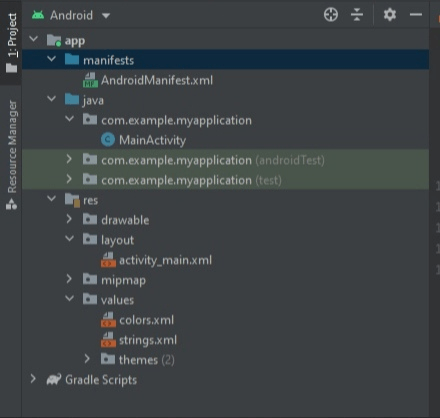
Task: Expand com.example.myapplication (androidTest) package
Action: click(x=69, y=159)
